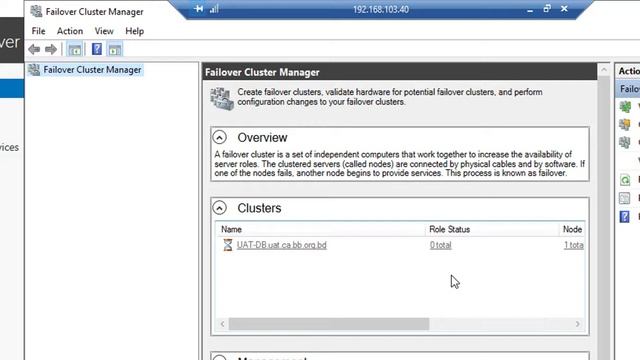Click the up arrow of the center pane's vertical scrollbar
Viewport: 640px width, 360px height.
[x=604, y=70]
